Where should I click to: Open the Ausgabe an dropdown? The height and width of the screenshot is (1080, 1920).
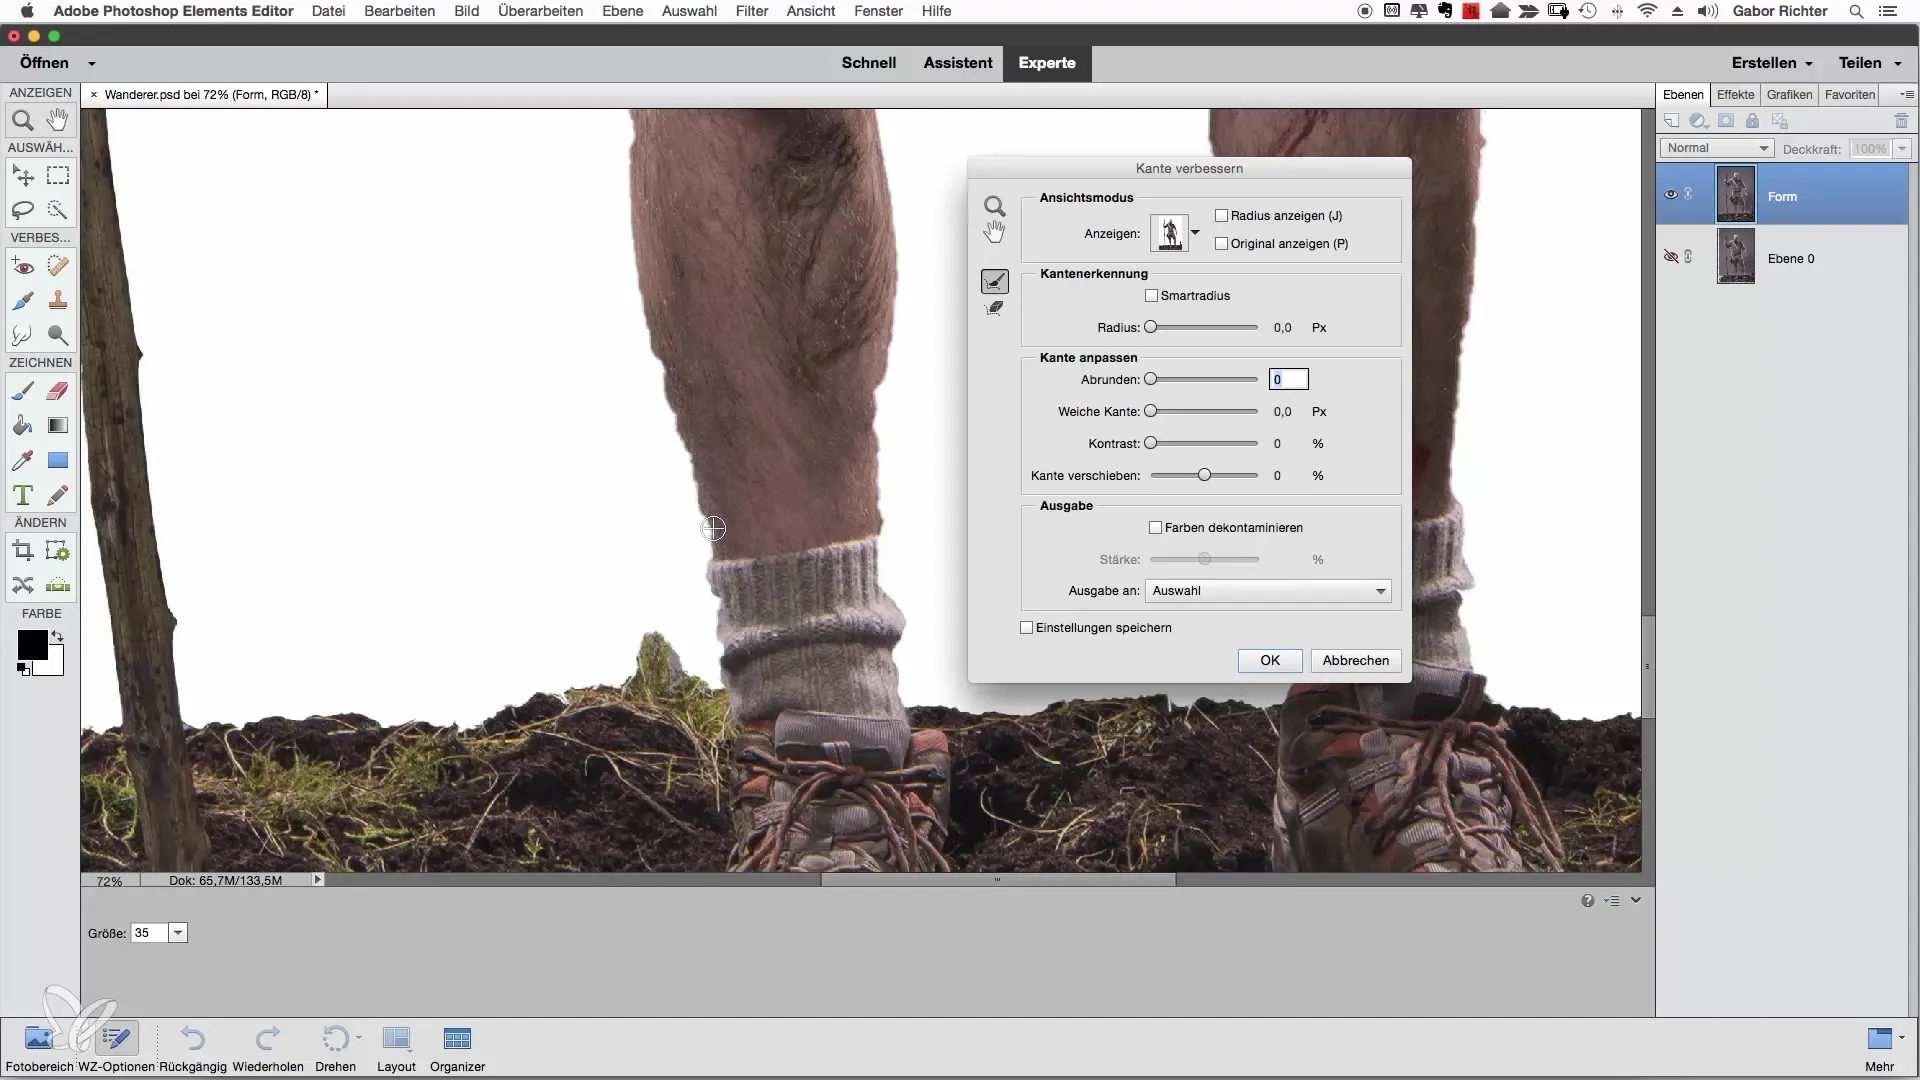tap(1268, 591)
